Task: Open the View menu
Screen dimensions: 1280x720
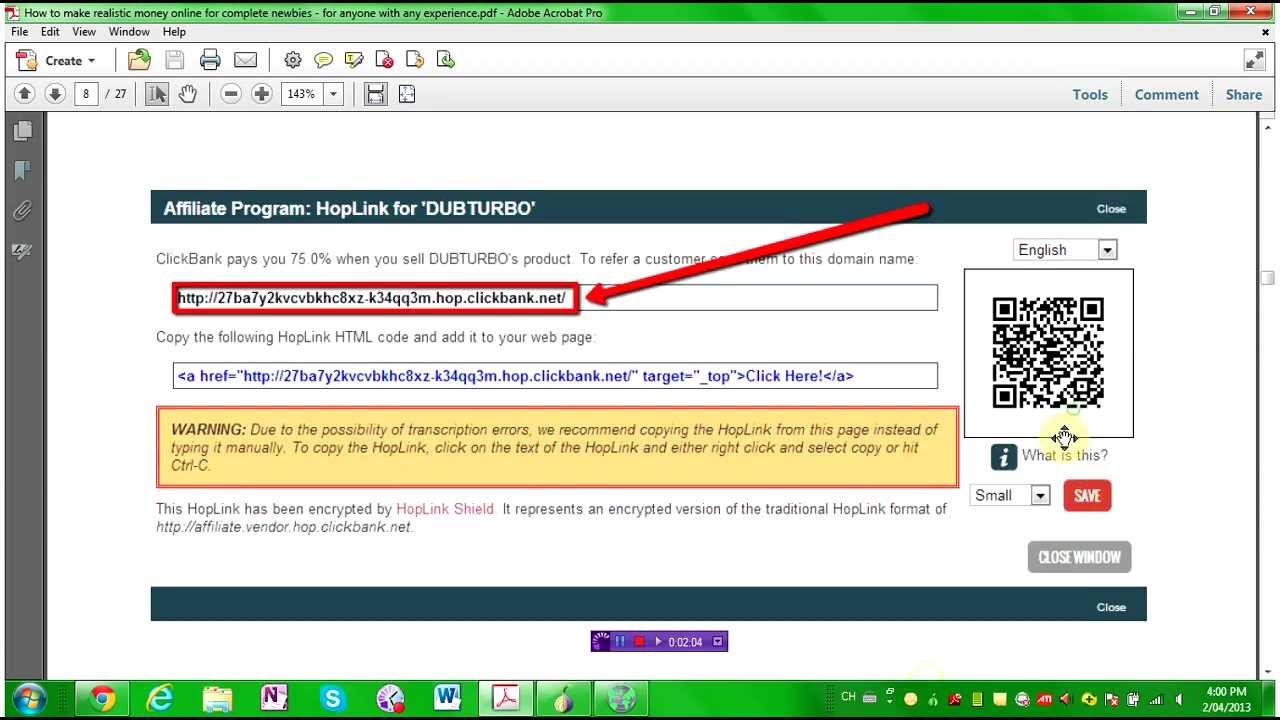Action: point(84,32)
